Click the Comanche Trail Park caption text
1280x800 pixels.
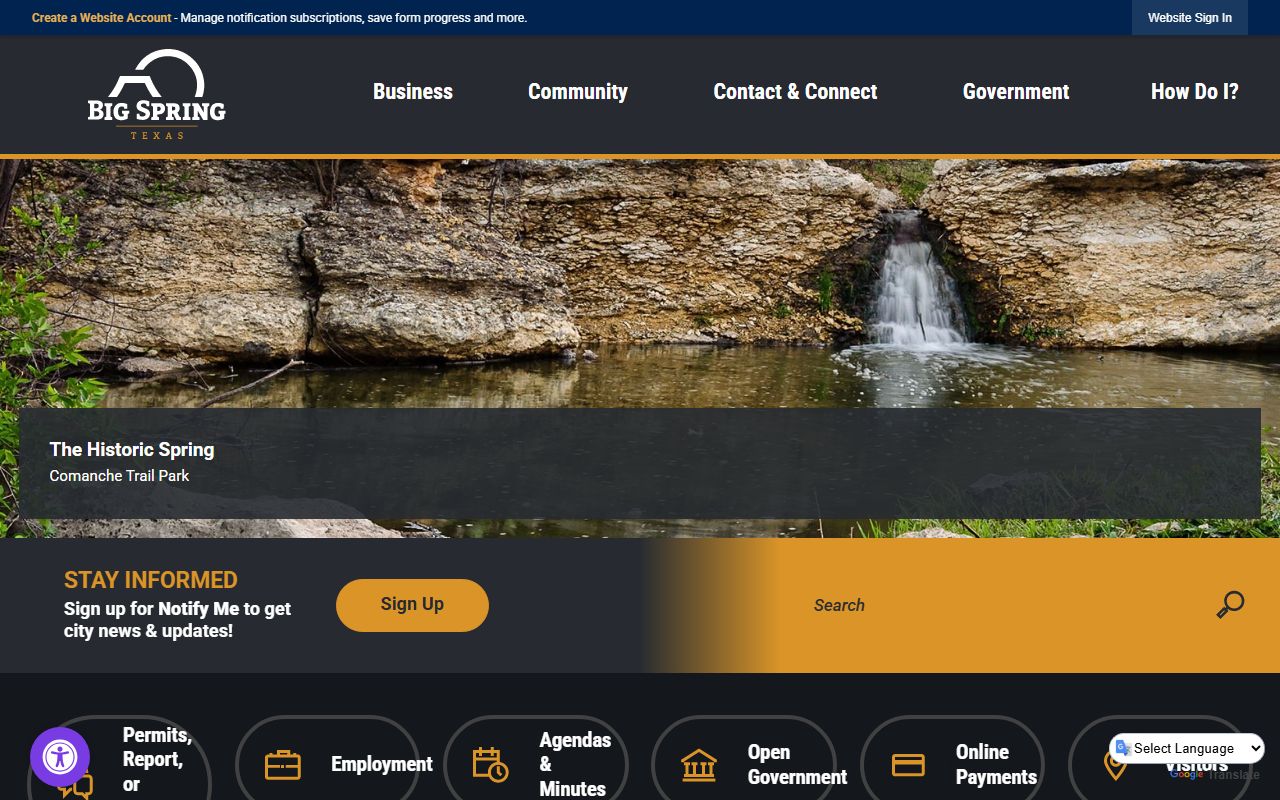click(119, 476)
